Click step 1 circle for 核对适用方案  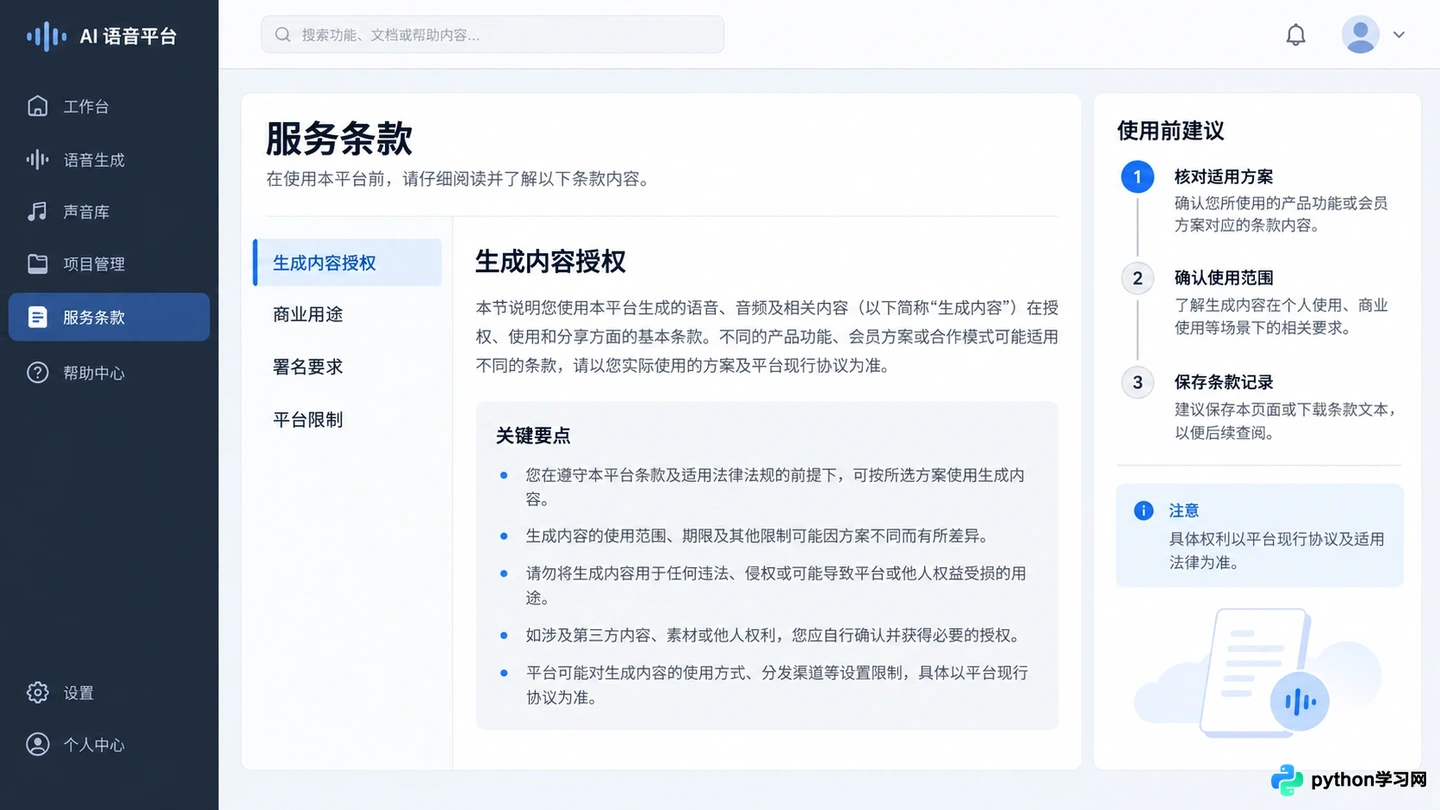pyautogui.click(x=1137, y=177)
